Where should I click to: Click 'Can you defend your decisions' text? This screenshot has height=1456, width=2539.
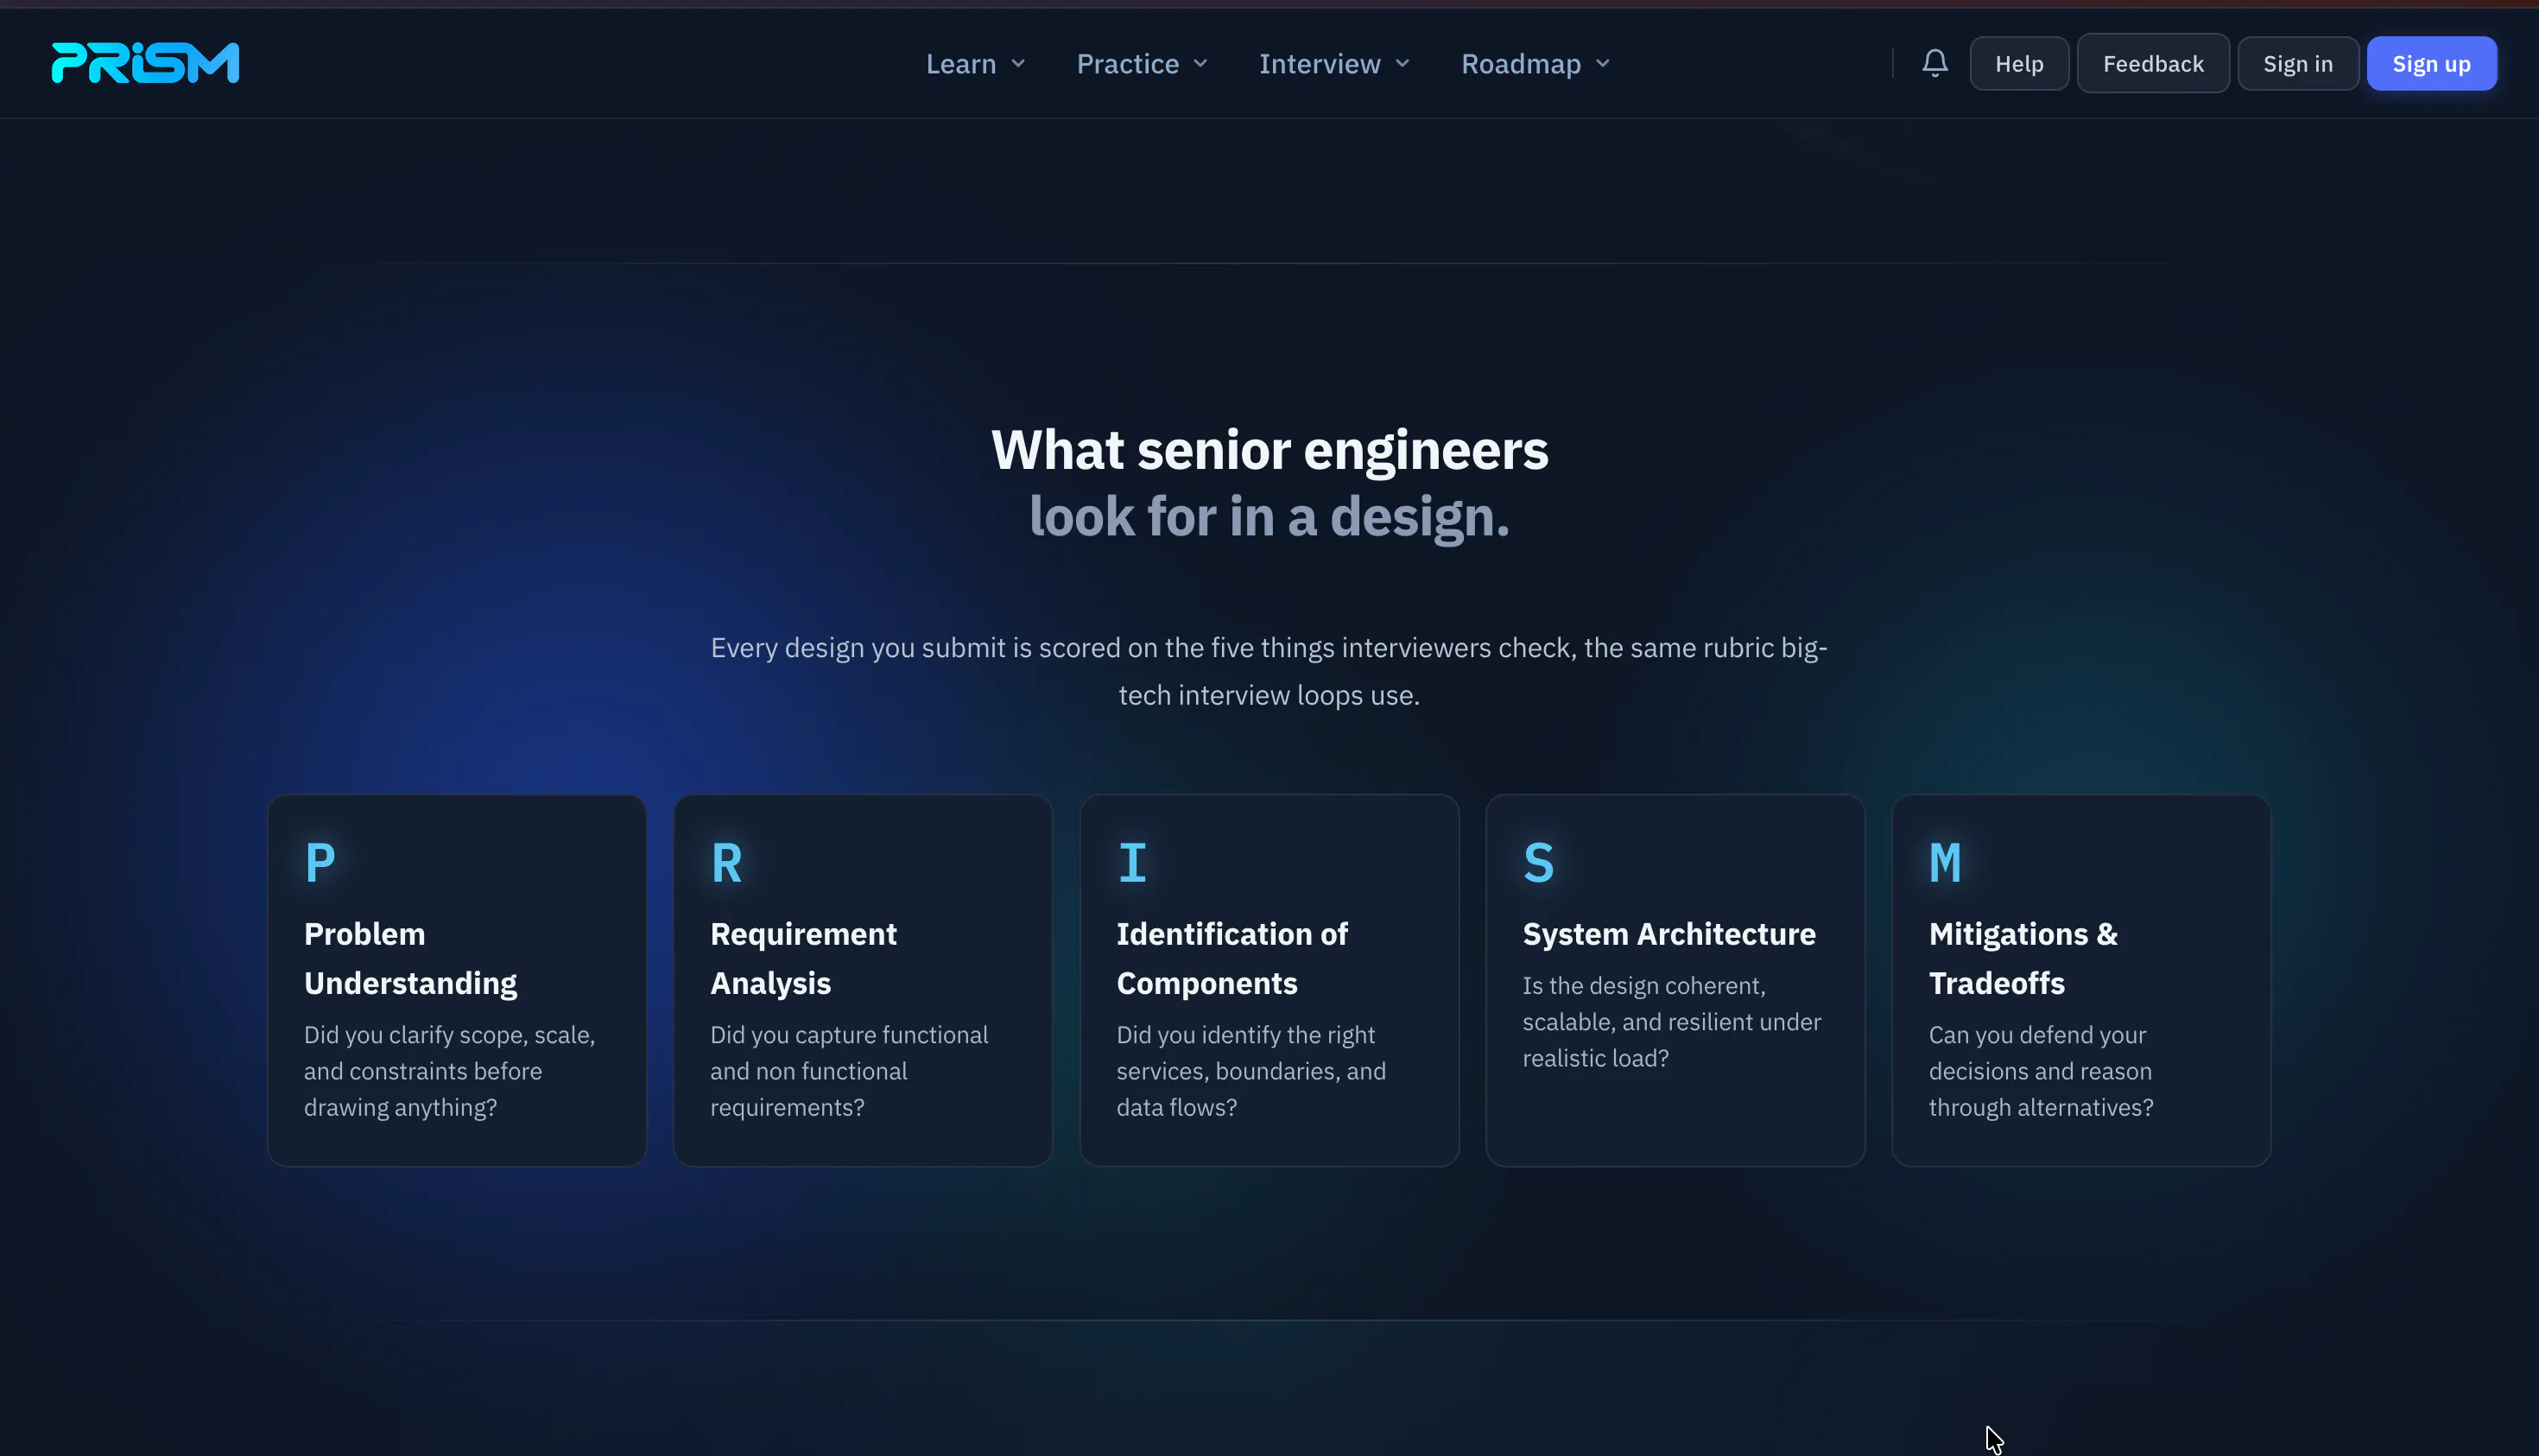pos(2040,1071)
